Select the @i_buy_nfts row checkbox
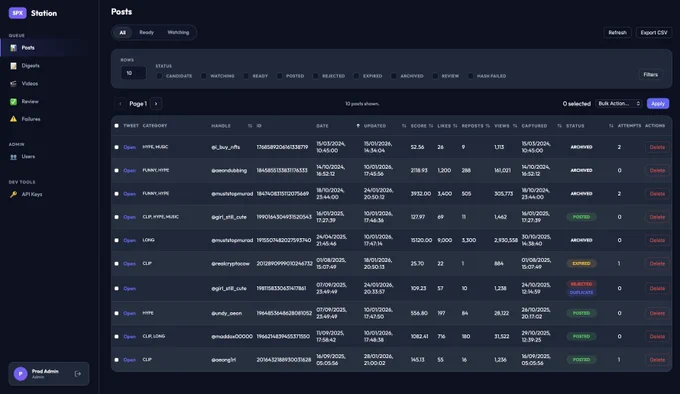 [x=116, y=147]
